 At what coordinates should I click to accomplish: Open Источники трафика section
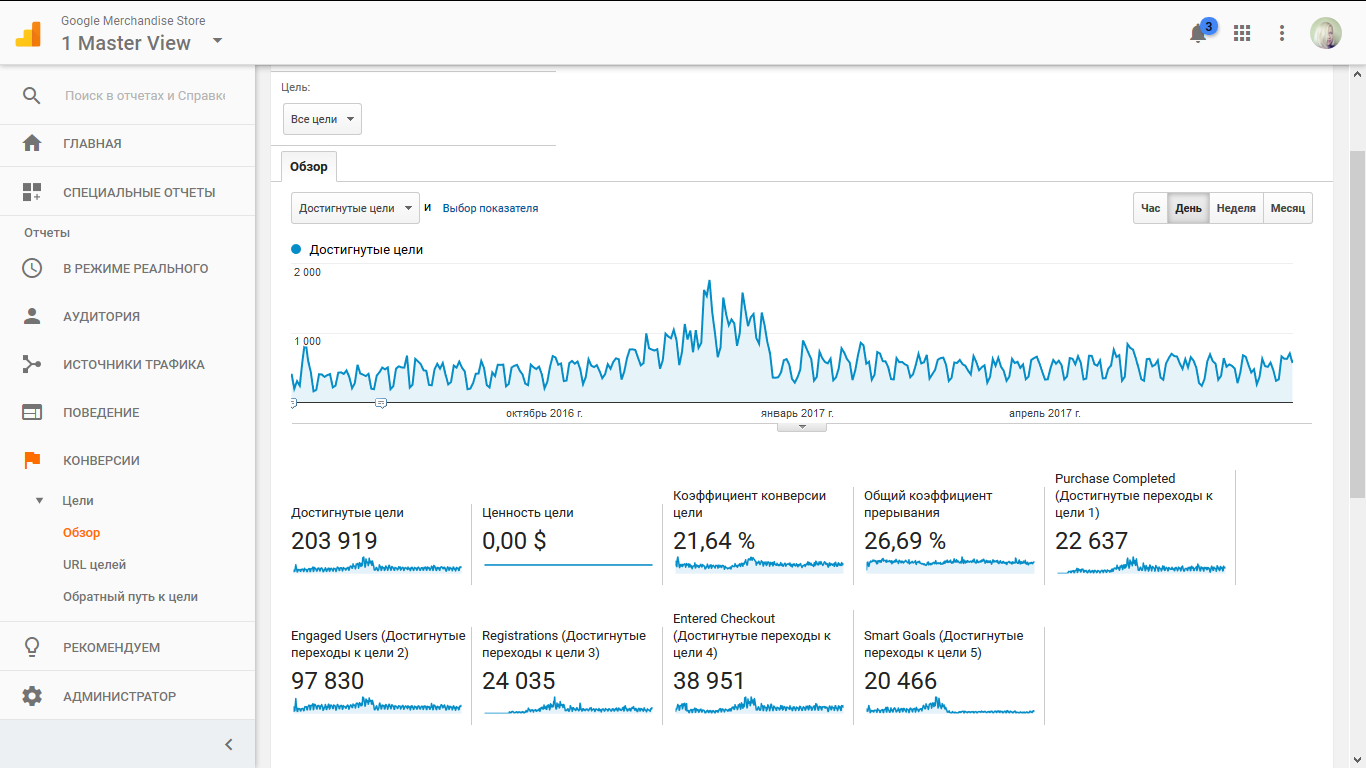click(x=135, y=364)
